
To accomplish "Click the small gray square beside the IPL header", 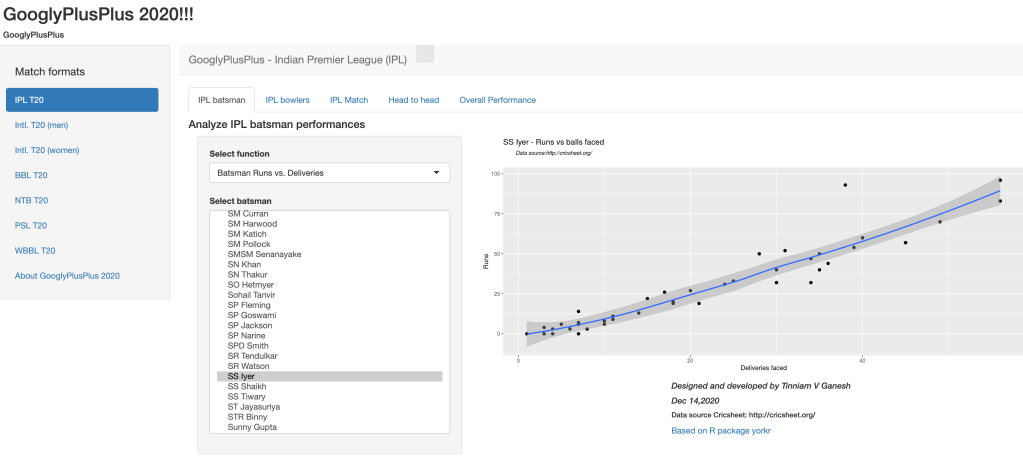I will (x=425, y=54).
